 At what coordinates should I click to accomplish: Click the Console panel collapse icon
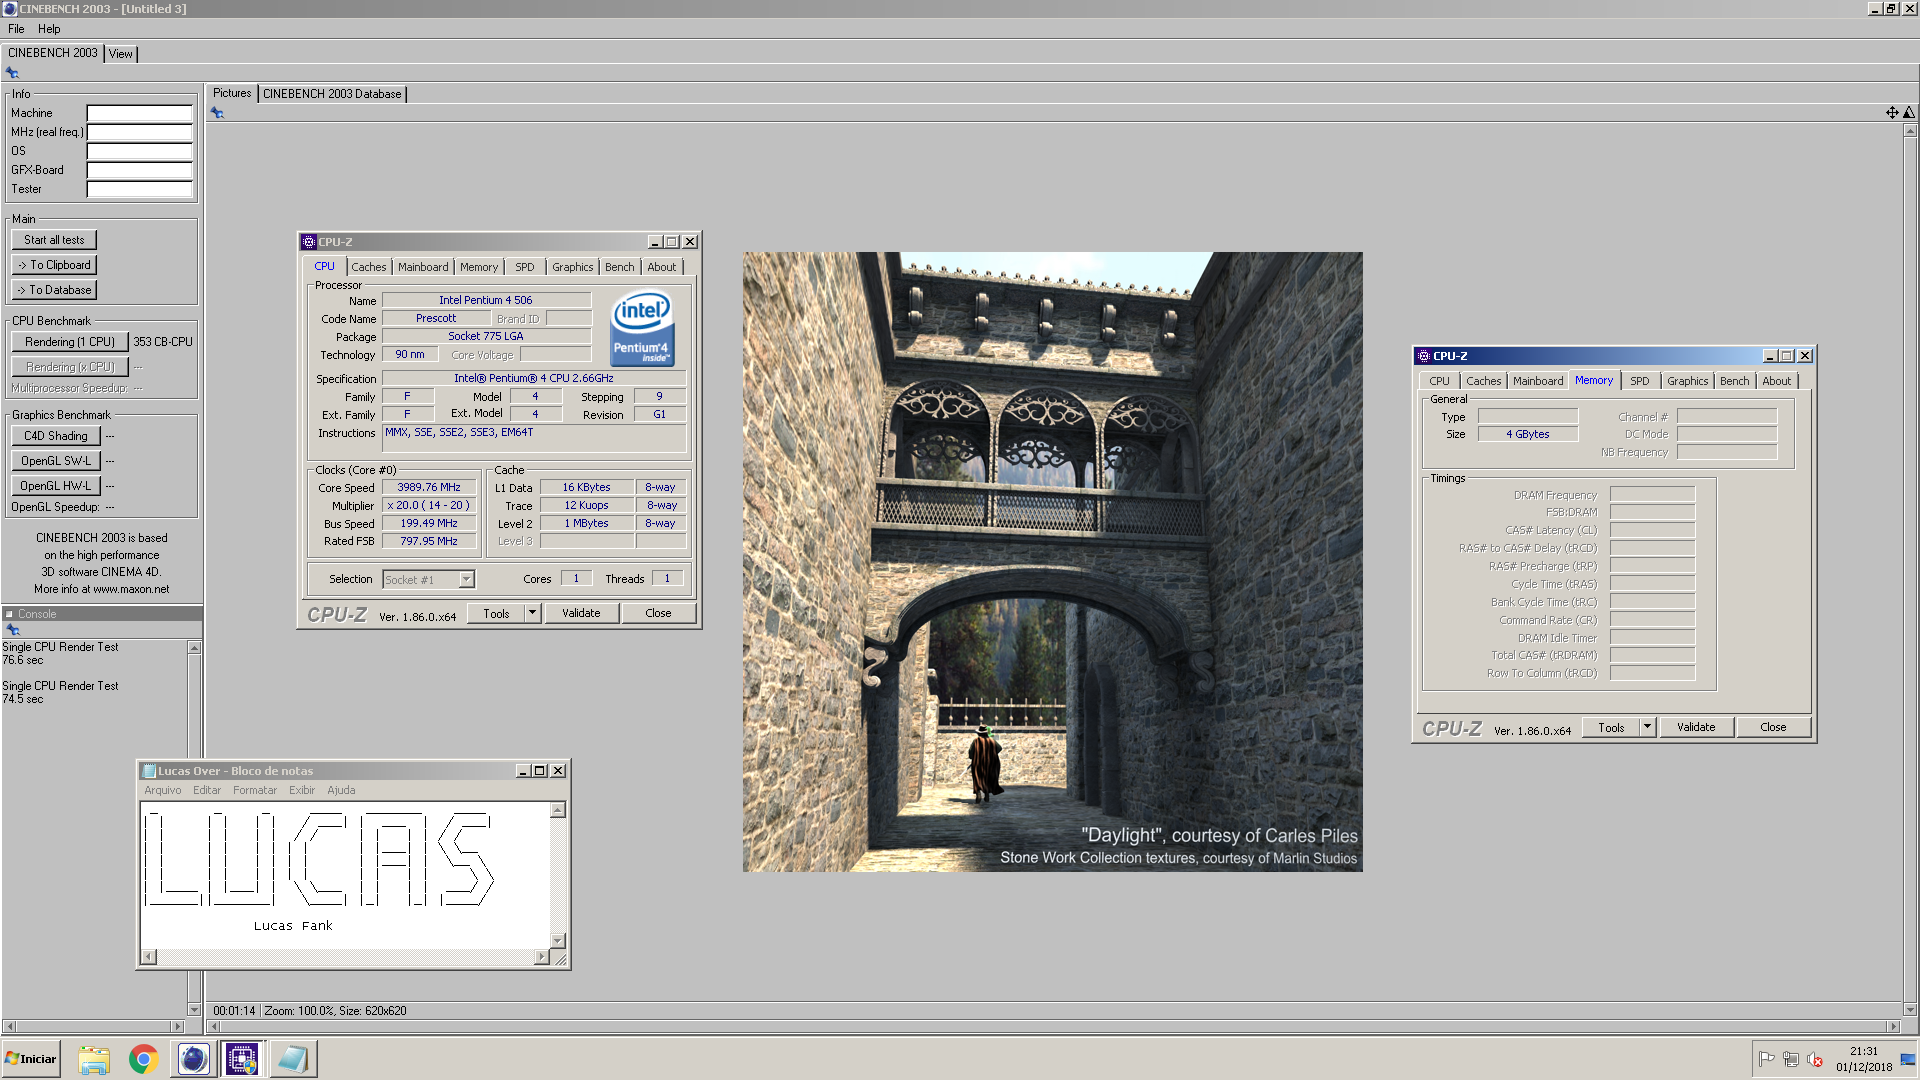(9, 614)
